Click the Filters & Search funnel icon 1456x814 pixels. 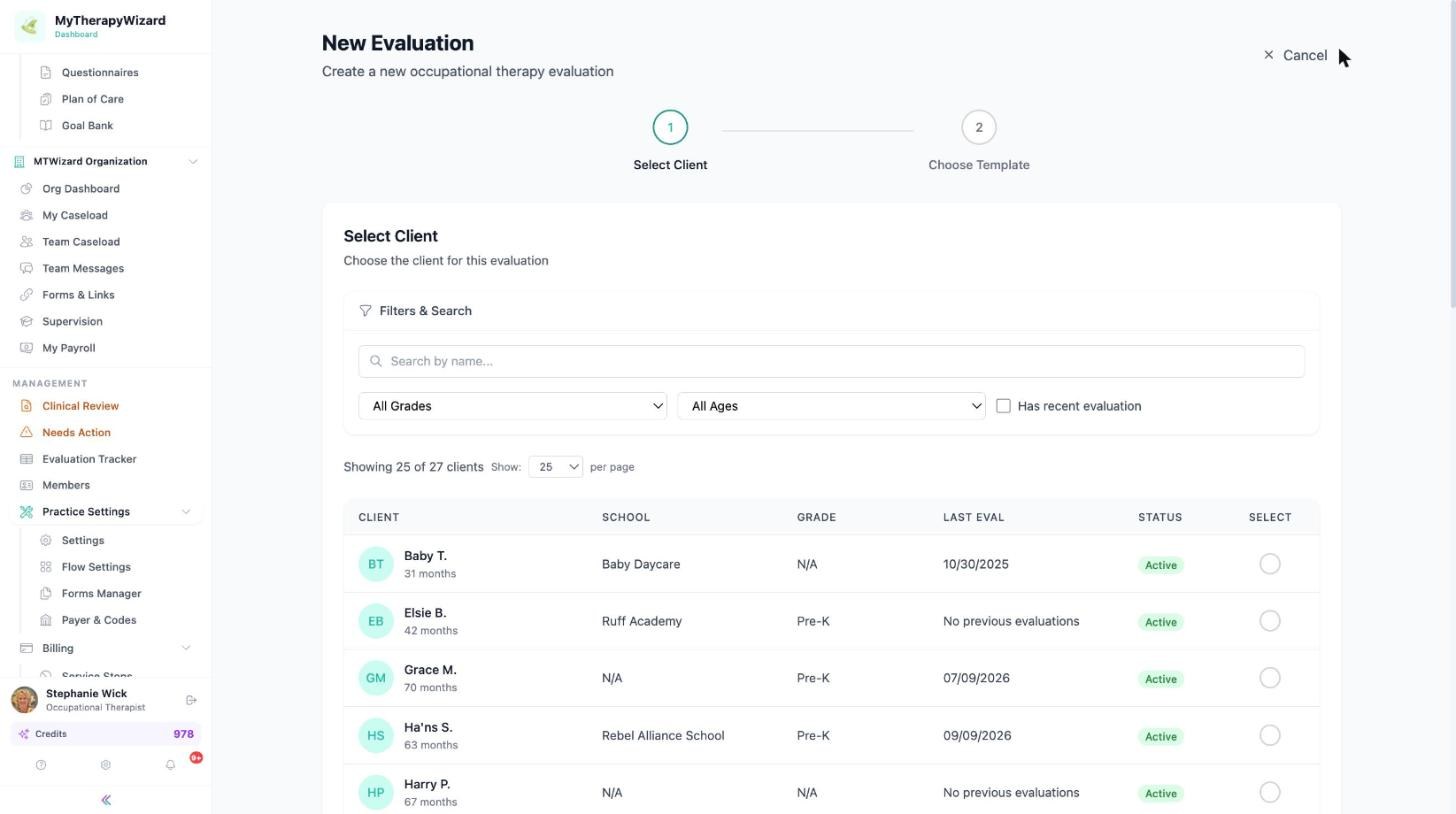point(365,311)
